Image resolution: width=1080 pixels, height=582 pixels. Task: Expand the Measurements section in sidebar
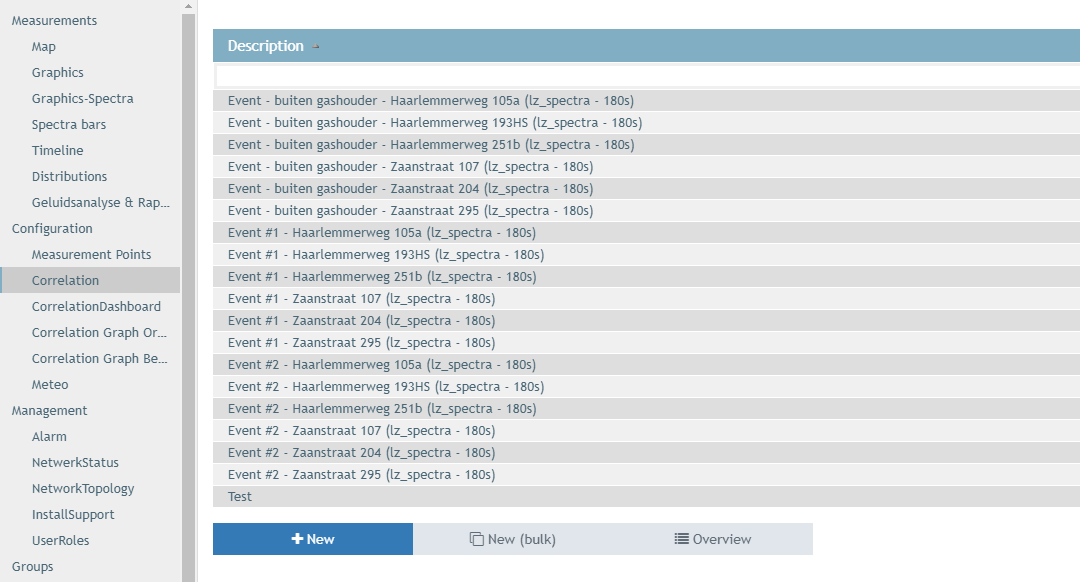pyautogui.click(x=54, y=20)
